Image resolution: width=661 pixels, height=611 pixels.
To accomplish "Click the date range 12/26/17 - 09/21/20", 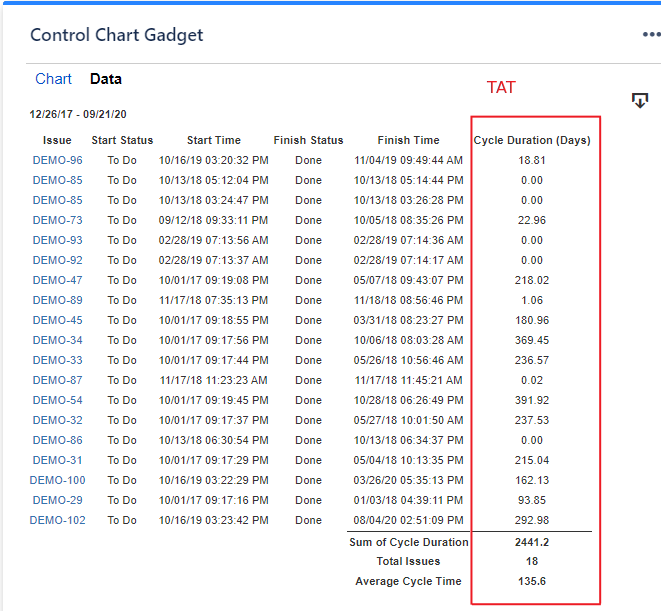I will [x=78, y=114].
